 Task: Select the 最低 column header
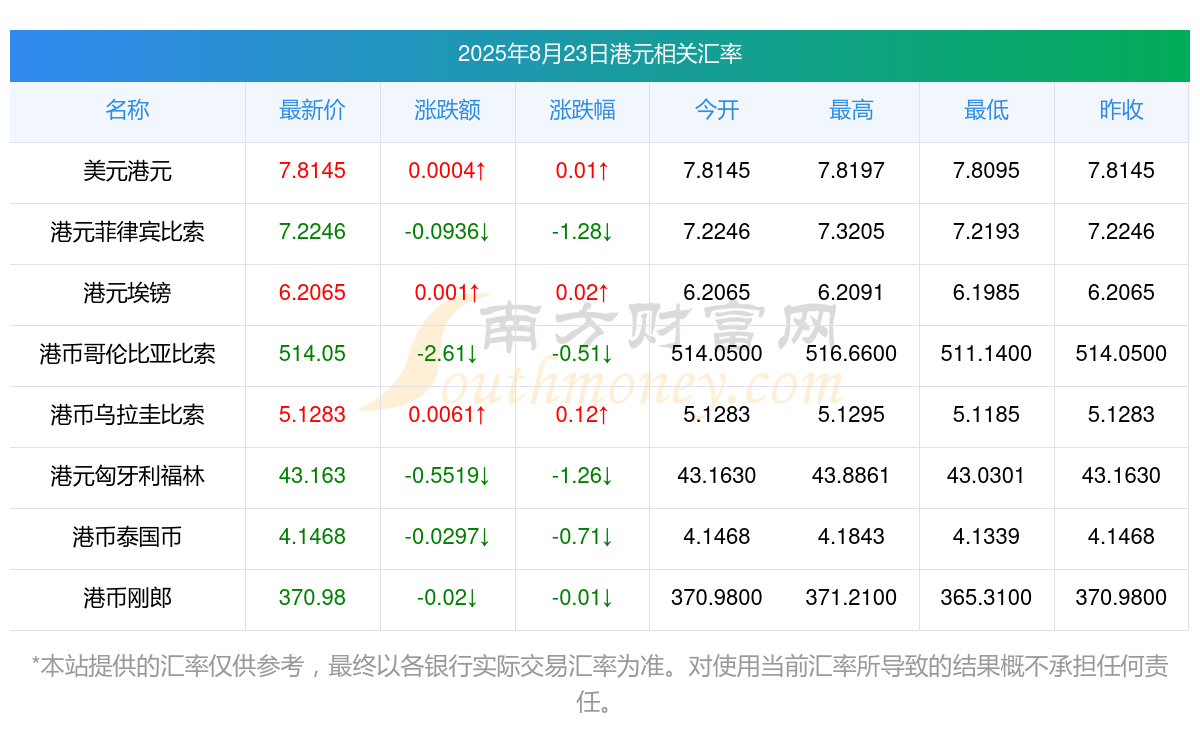pyautogui.click(x=986, y=110)
